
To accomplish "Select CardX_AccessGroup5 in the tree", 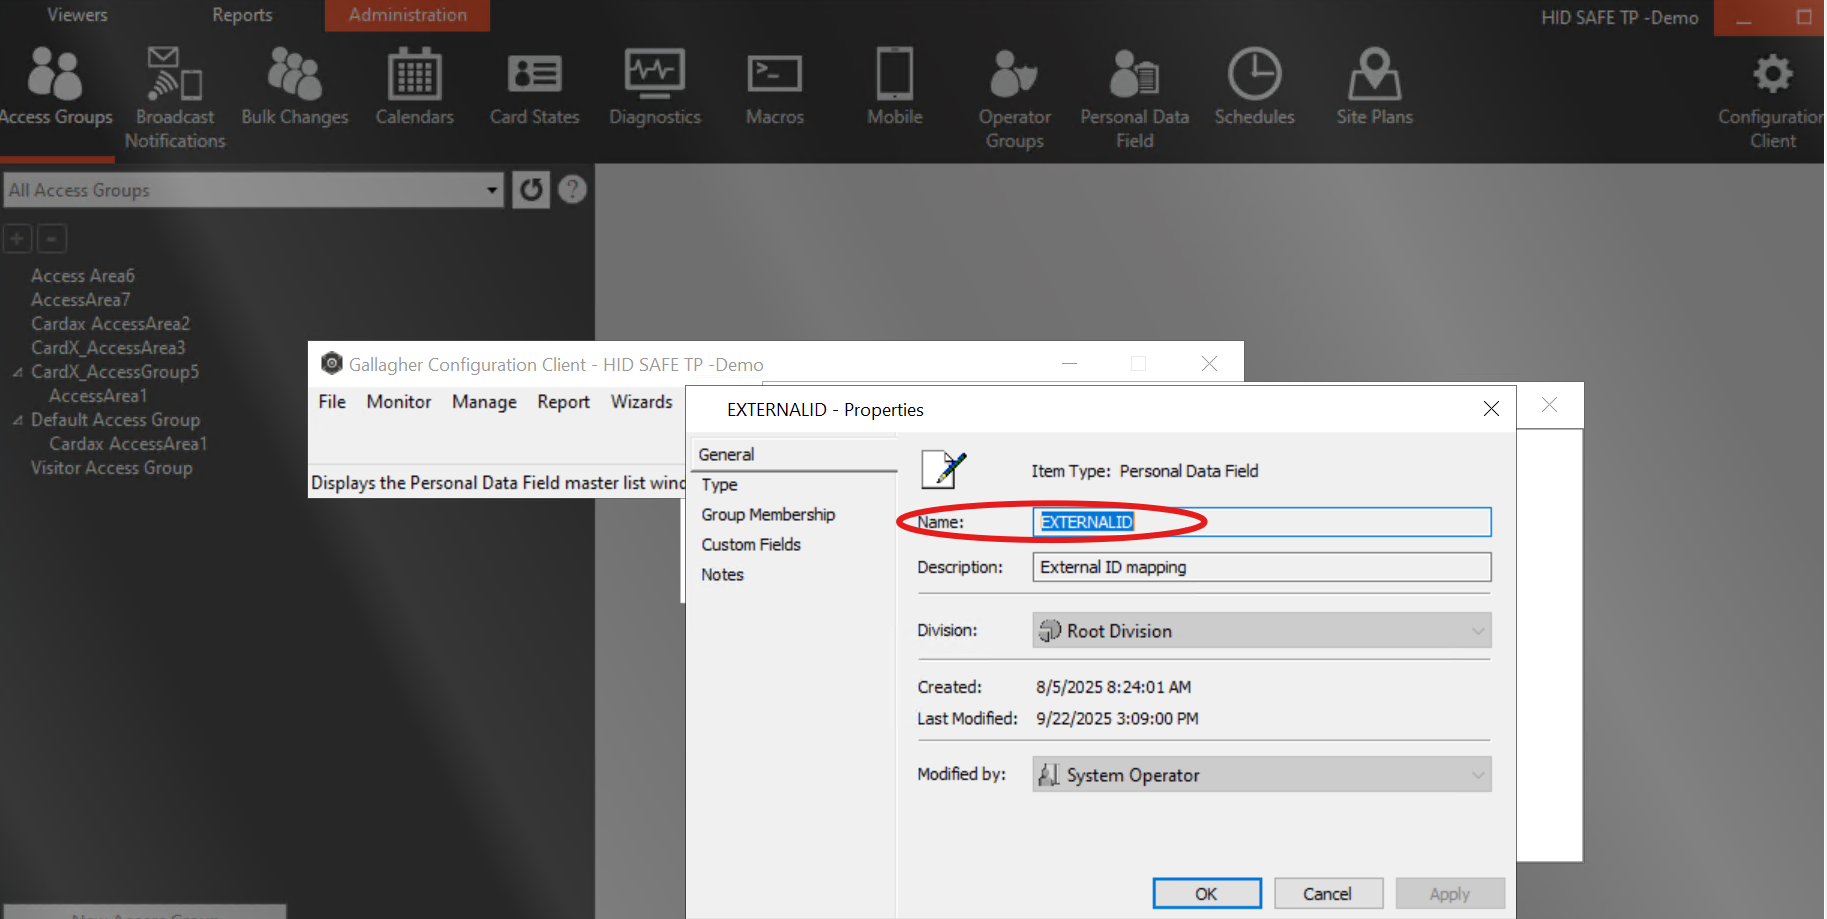I will pyautogui.click(x=115, y=372).
